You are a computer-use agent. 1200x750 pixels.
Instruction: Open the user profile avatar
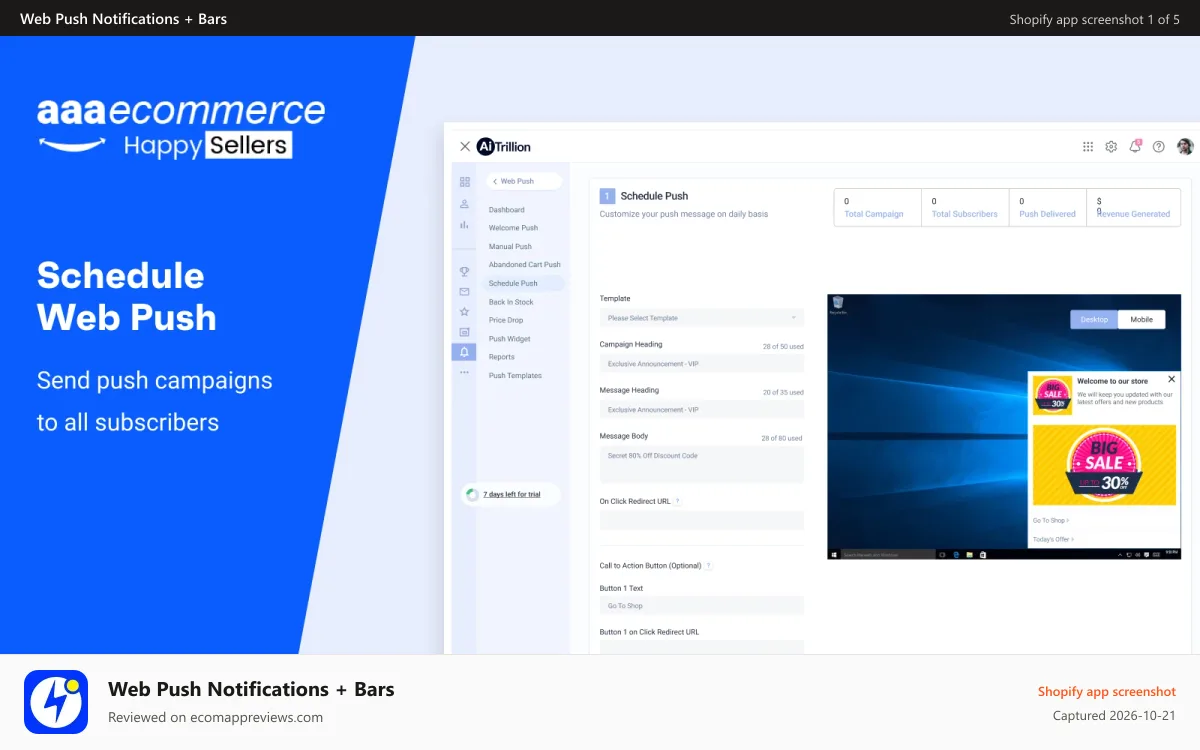(x=1185, y=147)
